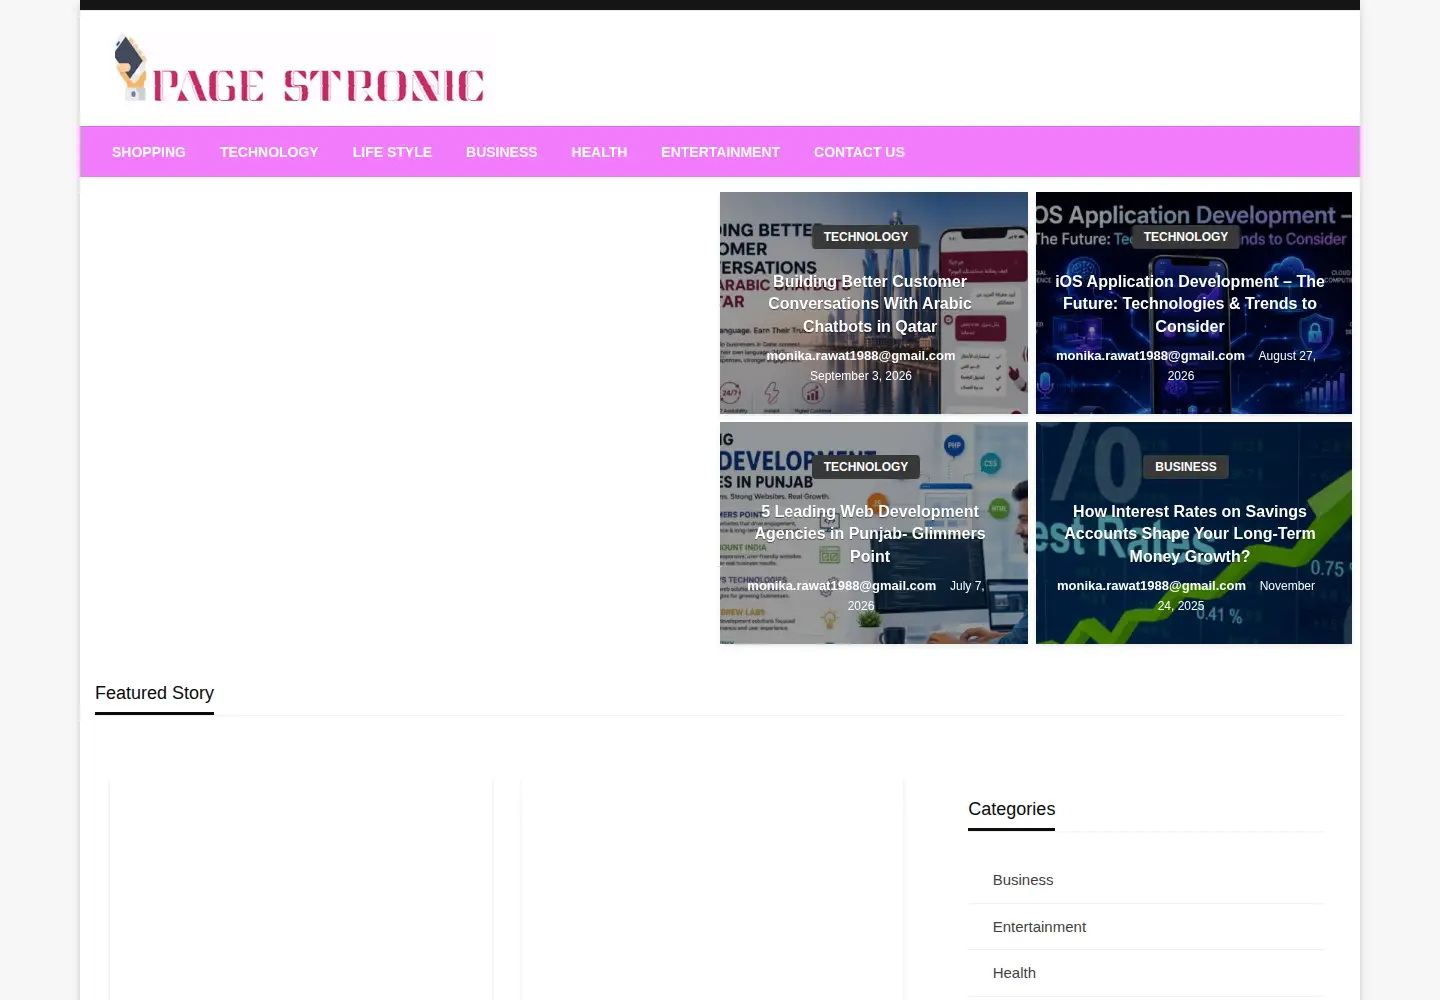This screenshot has width=1440, height=1000.
Task: Click the November 24, 2025 date
Action: pyautogui.click(x=1286, y=586)
